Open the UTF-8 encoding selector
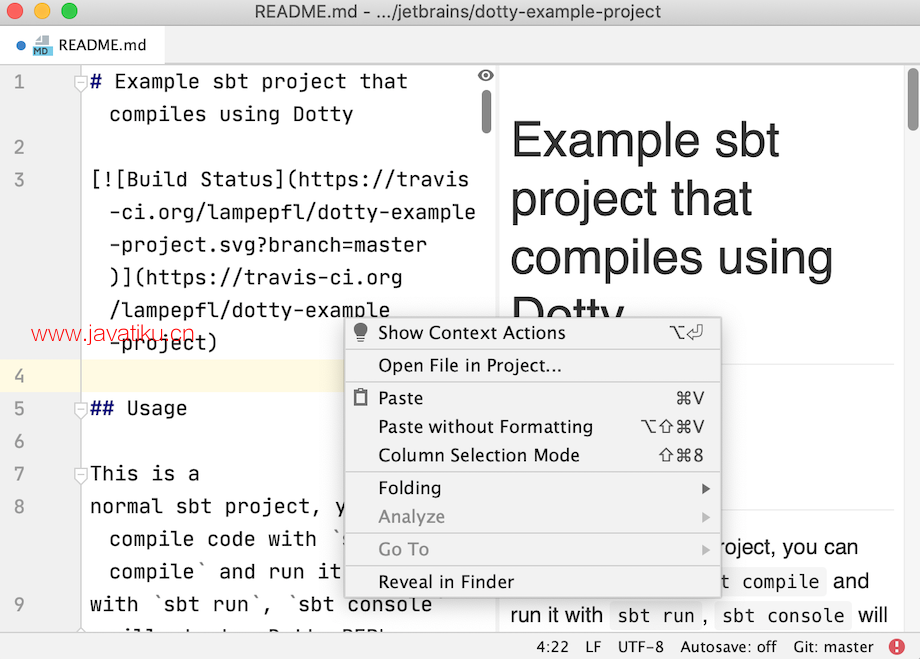The image size is (920, 659). [641, 647]
